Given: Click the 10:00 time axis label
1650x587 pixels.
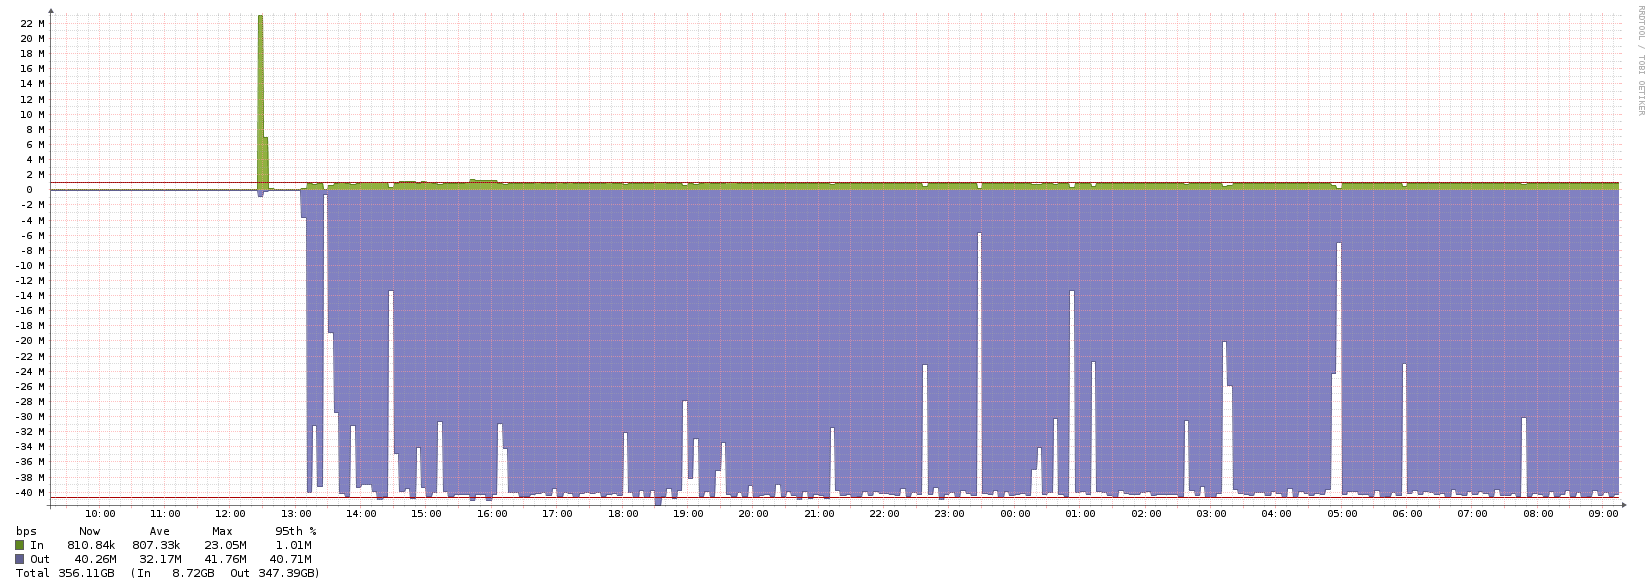Looking at the screenshot, I should [100, 514].
